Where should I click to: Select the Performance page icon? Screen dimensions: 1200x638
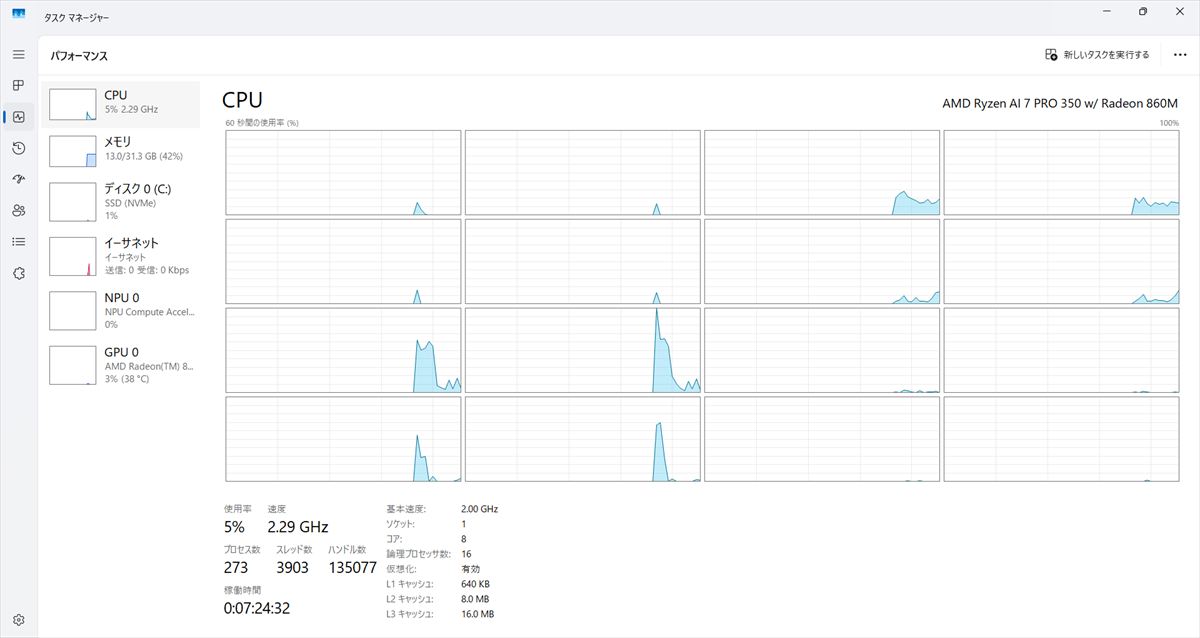(x=18, y=117)
